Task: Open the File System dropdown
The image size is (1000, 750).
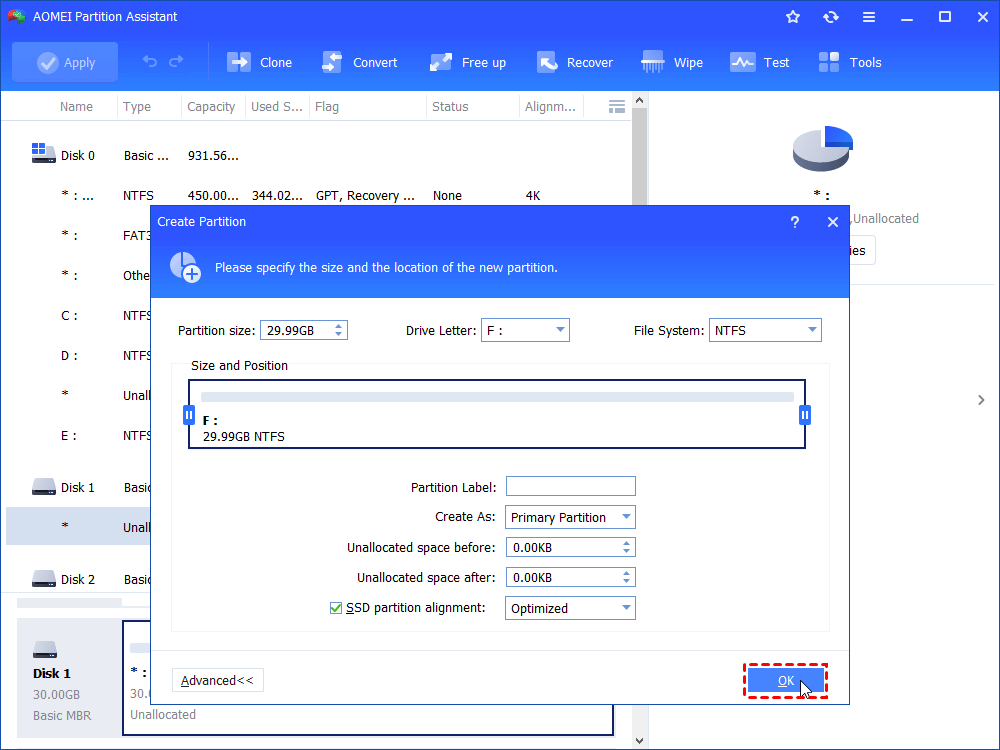Action: 765,330
